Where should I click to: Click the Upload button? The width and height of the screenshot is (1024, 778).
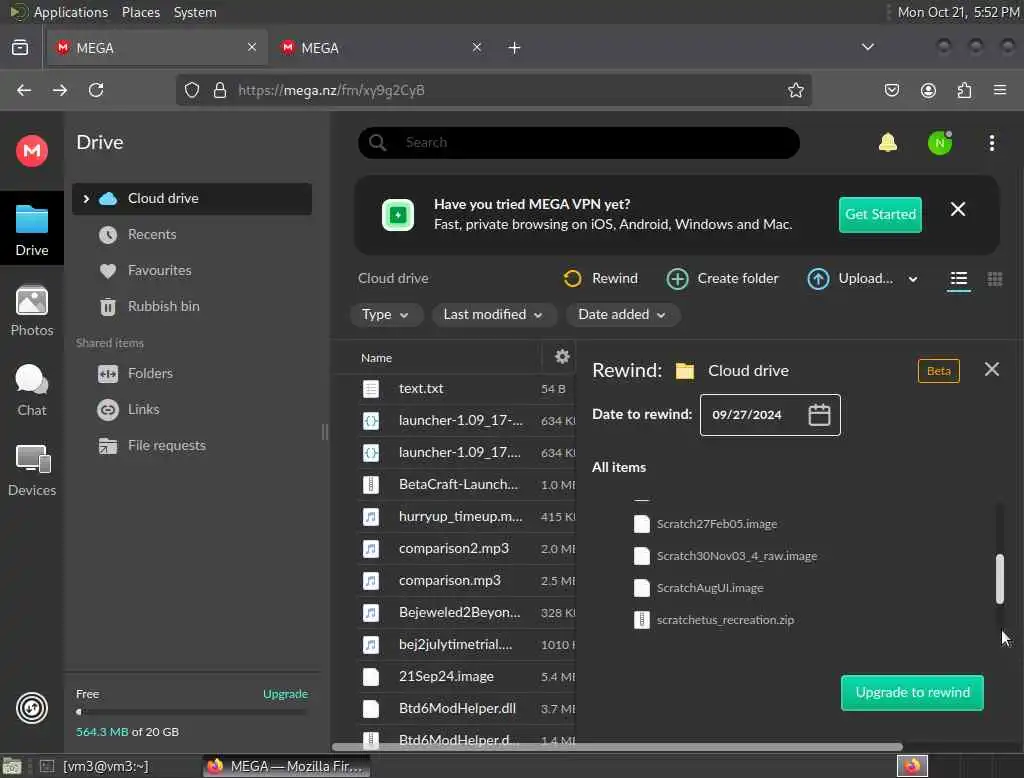pyautogui.click(x=850, y=278)
